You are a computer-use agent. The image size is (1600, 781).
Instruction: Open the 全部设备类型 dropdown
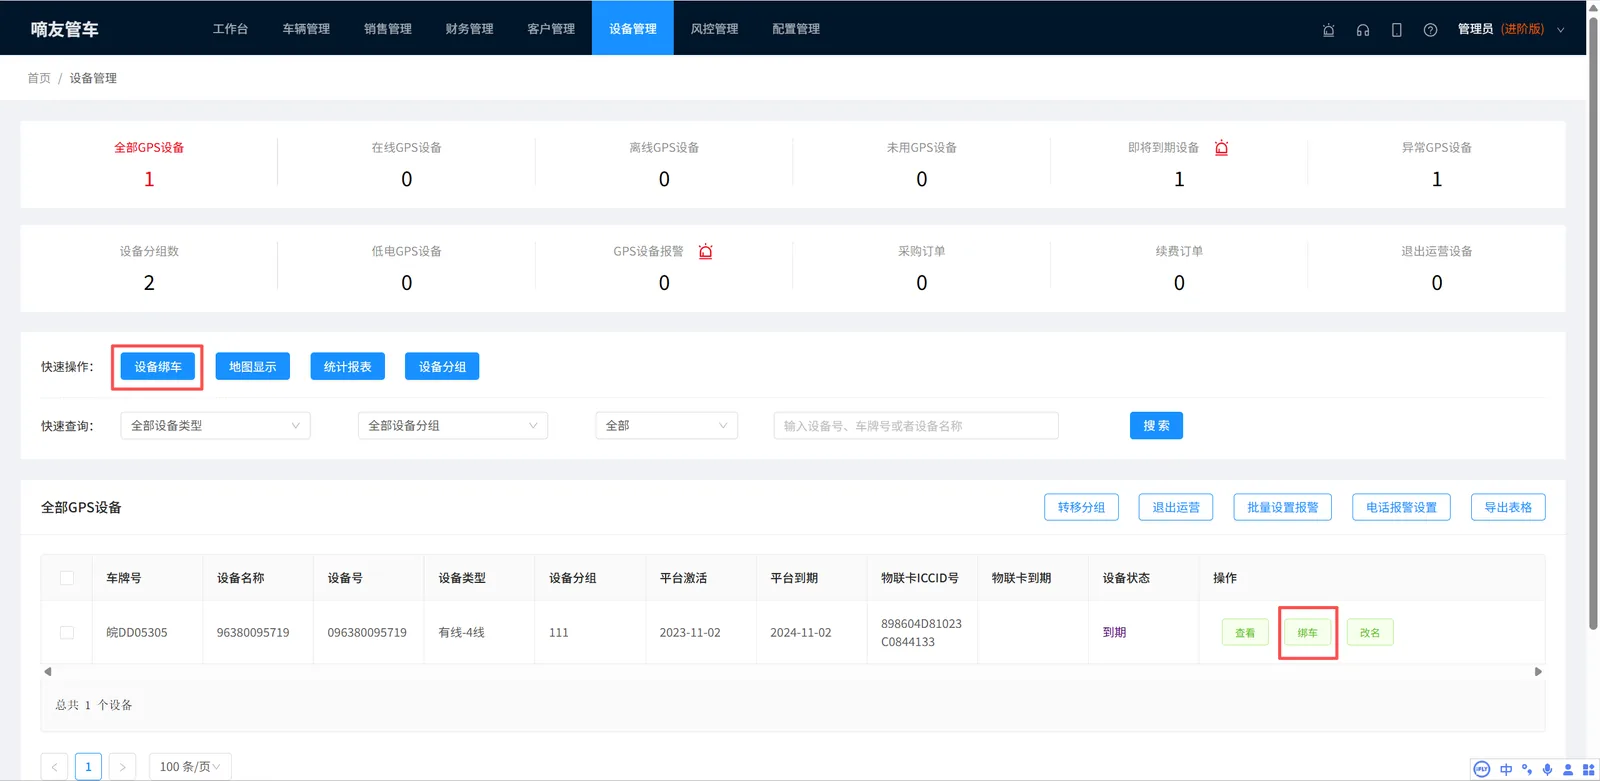tap(215, 426)
